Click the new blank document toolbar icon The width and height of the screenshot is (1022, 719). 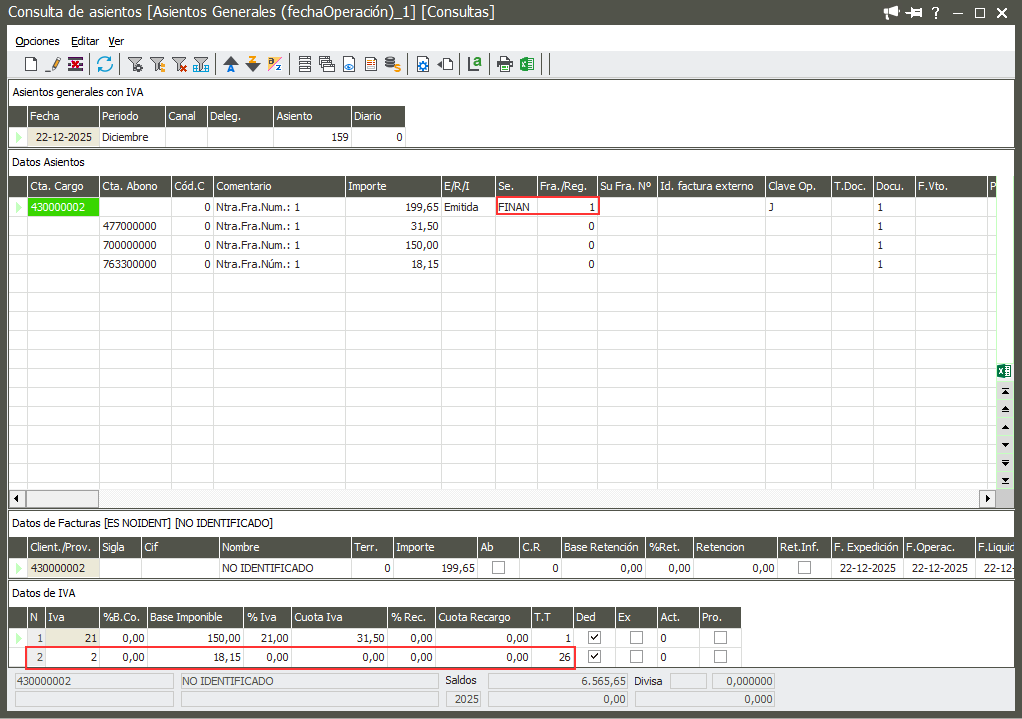coord(31,64)
